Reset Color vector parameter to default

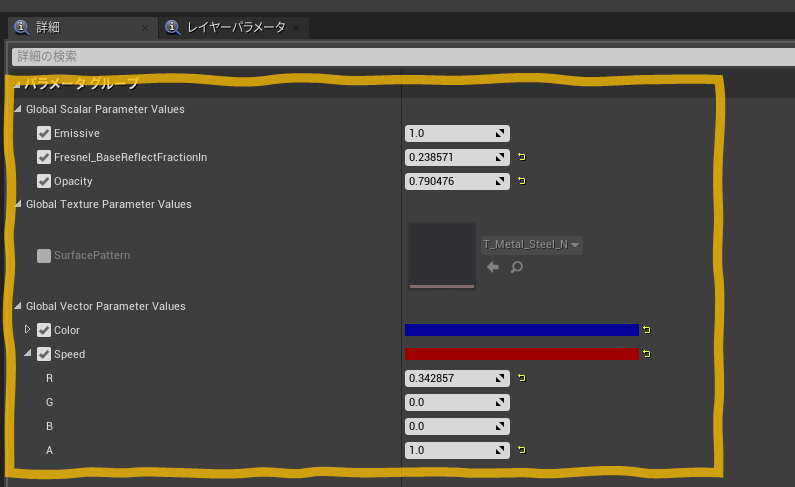click(647, 330)
